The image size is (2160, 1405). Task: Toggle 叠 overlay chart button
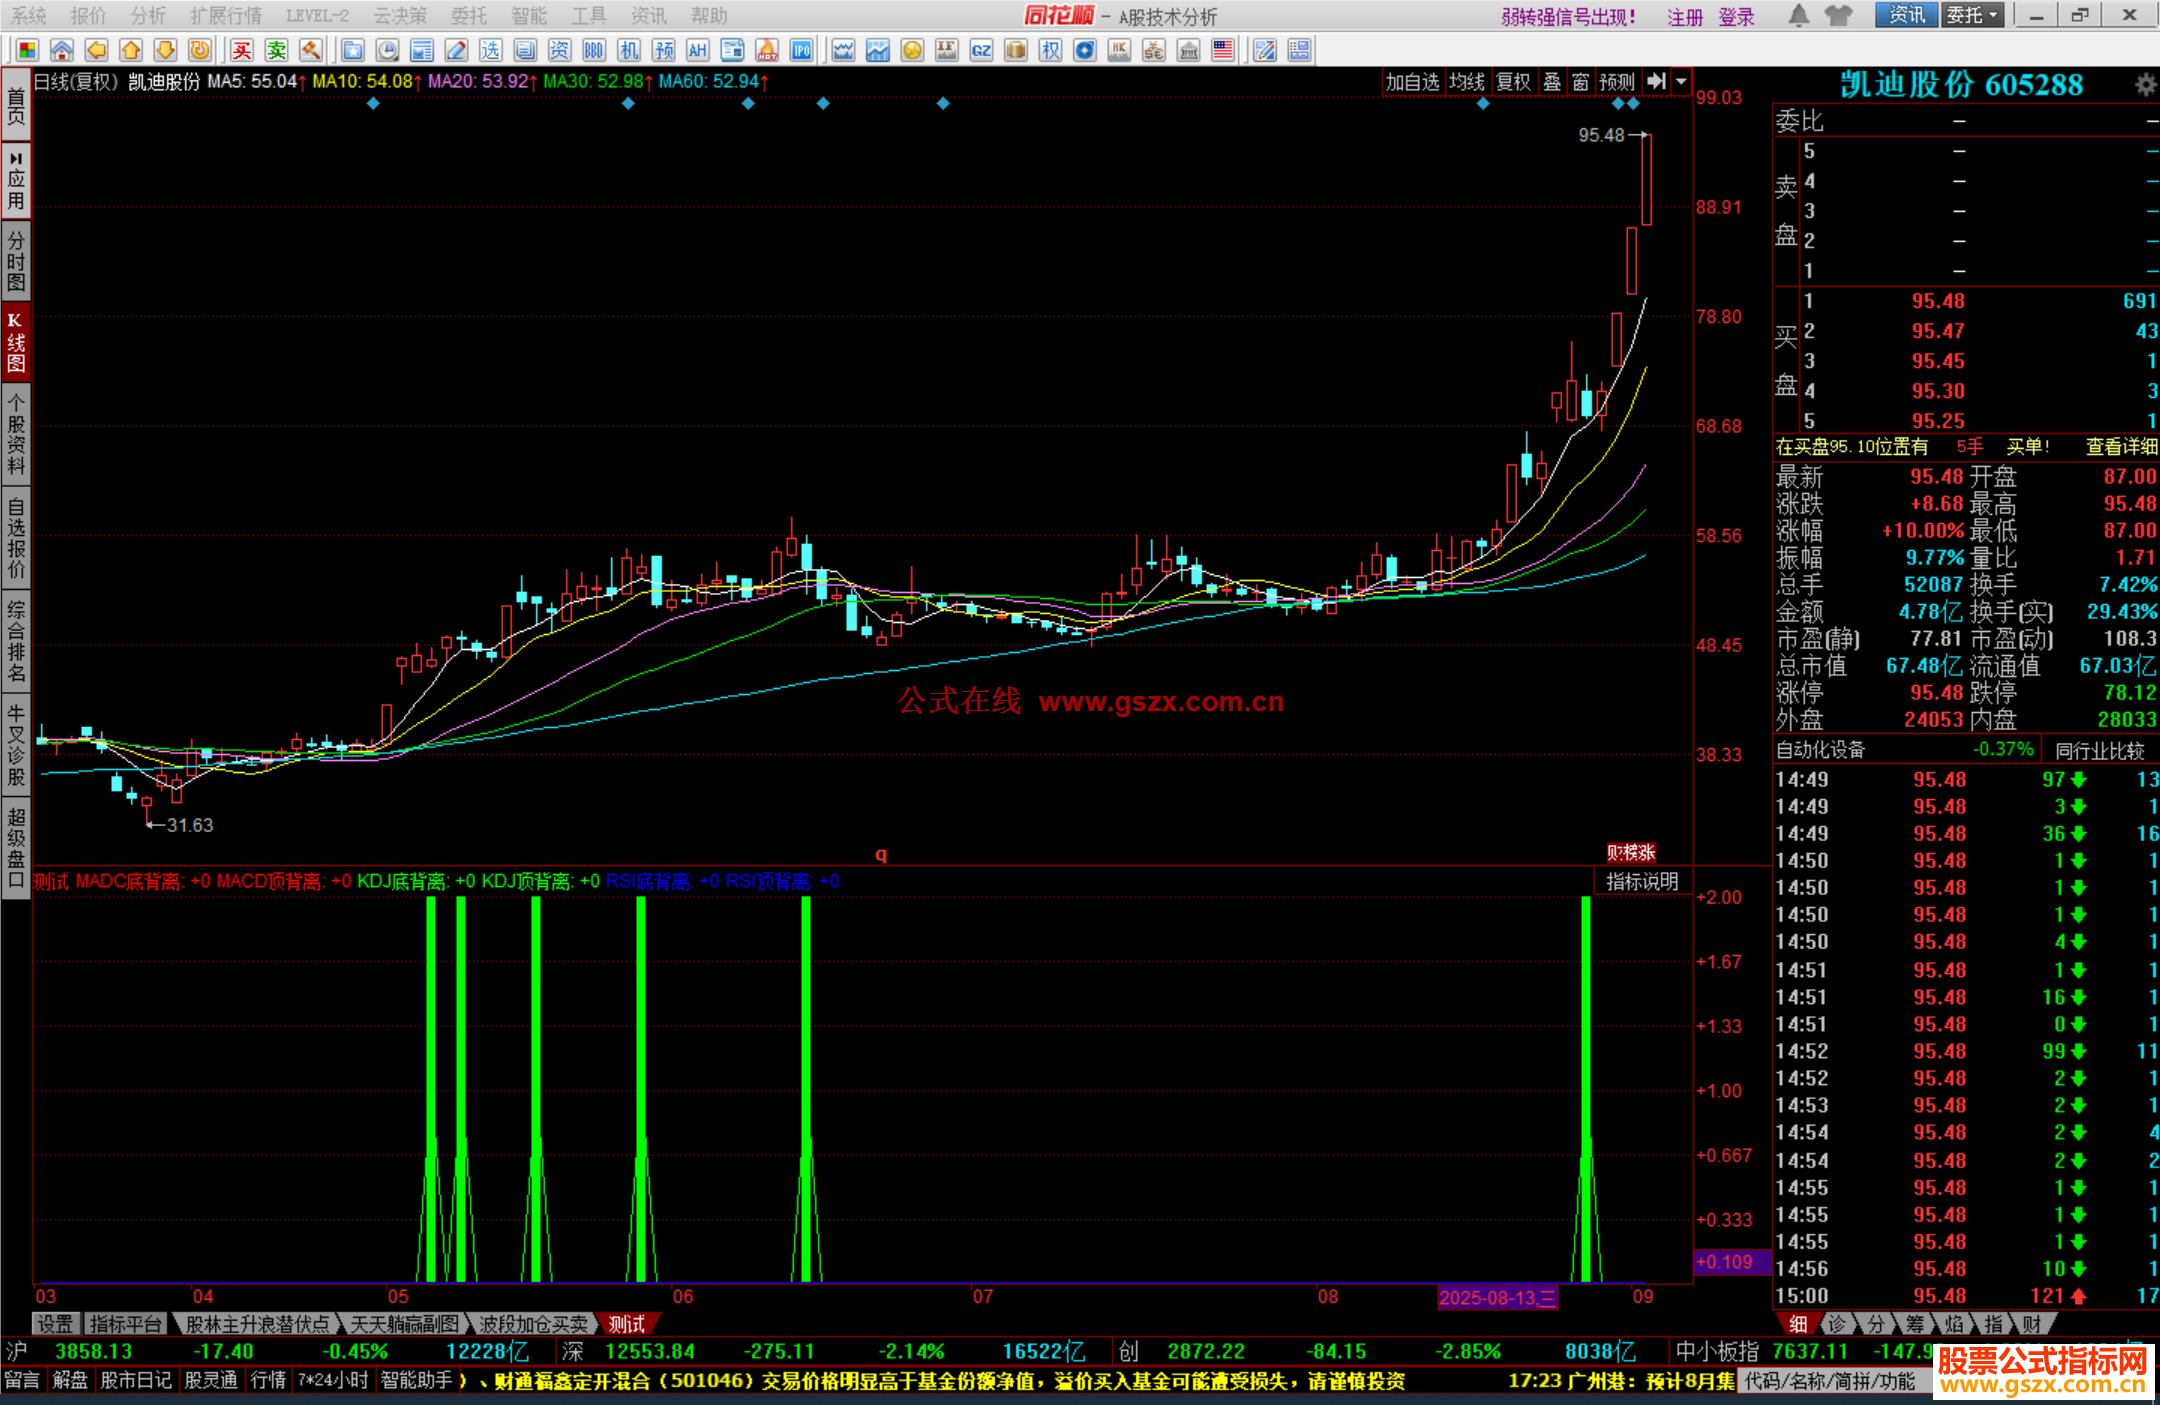[1552, 82]
